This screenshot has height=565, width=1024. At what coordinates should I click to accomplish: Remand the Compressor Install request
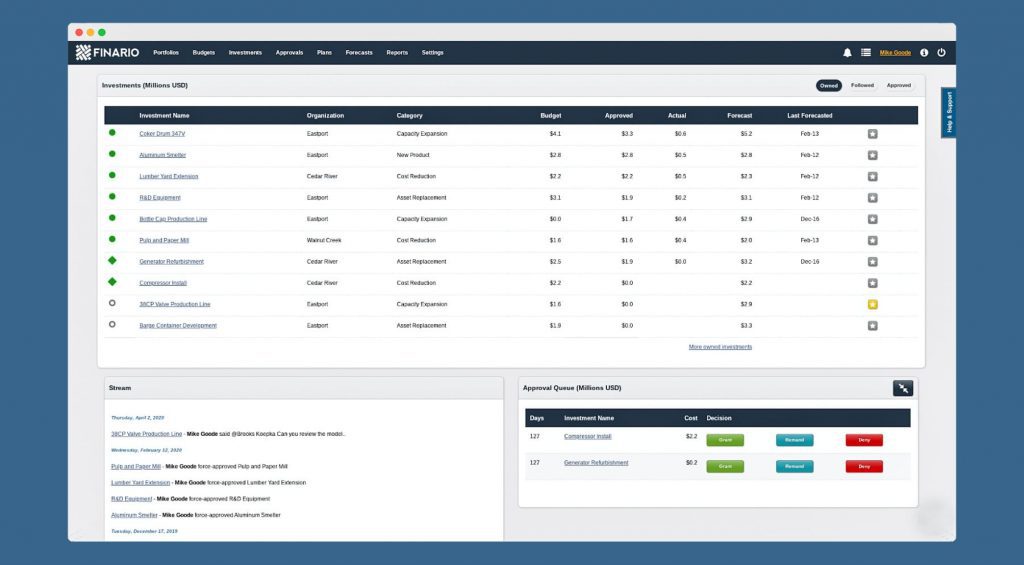(x=795, y=440)
